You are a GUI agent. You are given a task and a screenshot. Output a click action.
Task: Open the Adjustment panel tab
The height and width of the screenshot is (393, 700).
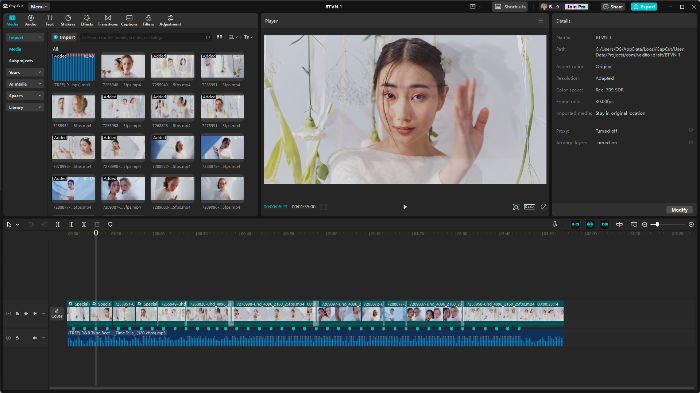tap(170, 20)
